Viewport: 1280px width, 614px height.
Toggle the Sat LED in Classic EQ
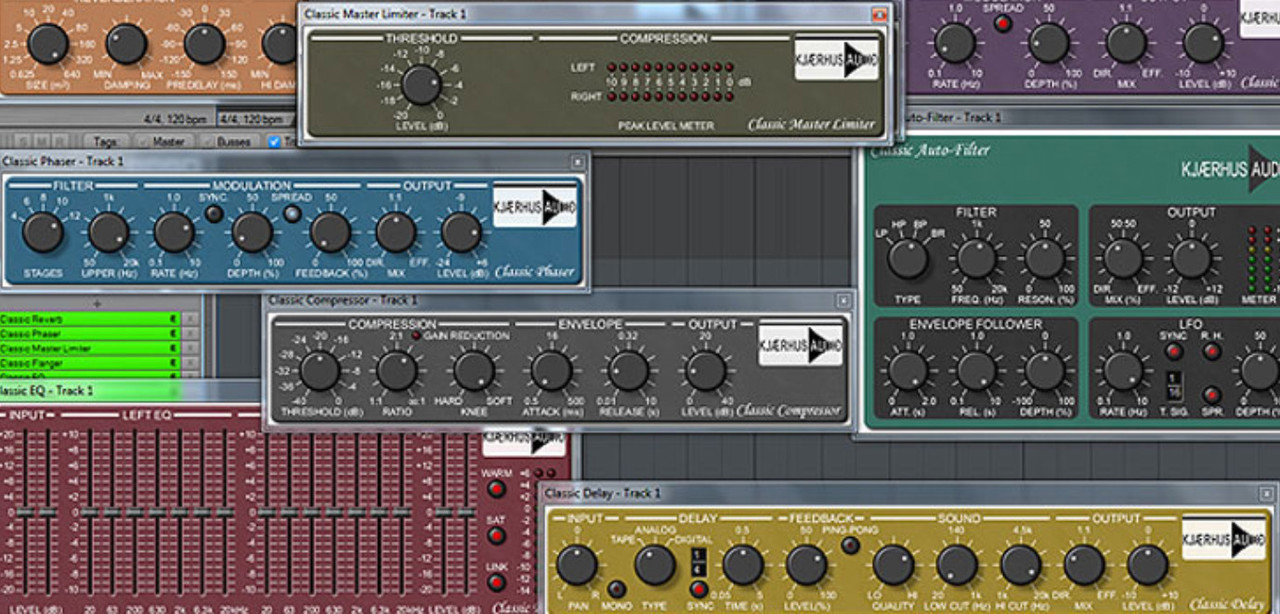coord(496,536)
